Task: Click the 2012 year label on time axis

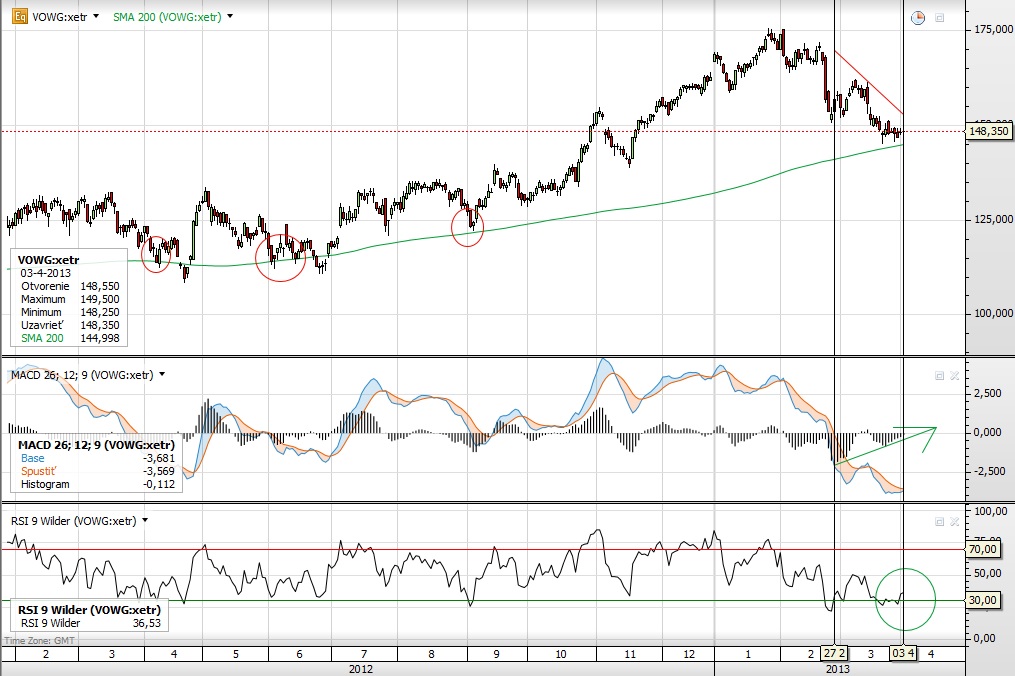Action: 361,668
